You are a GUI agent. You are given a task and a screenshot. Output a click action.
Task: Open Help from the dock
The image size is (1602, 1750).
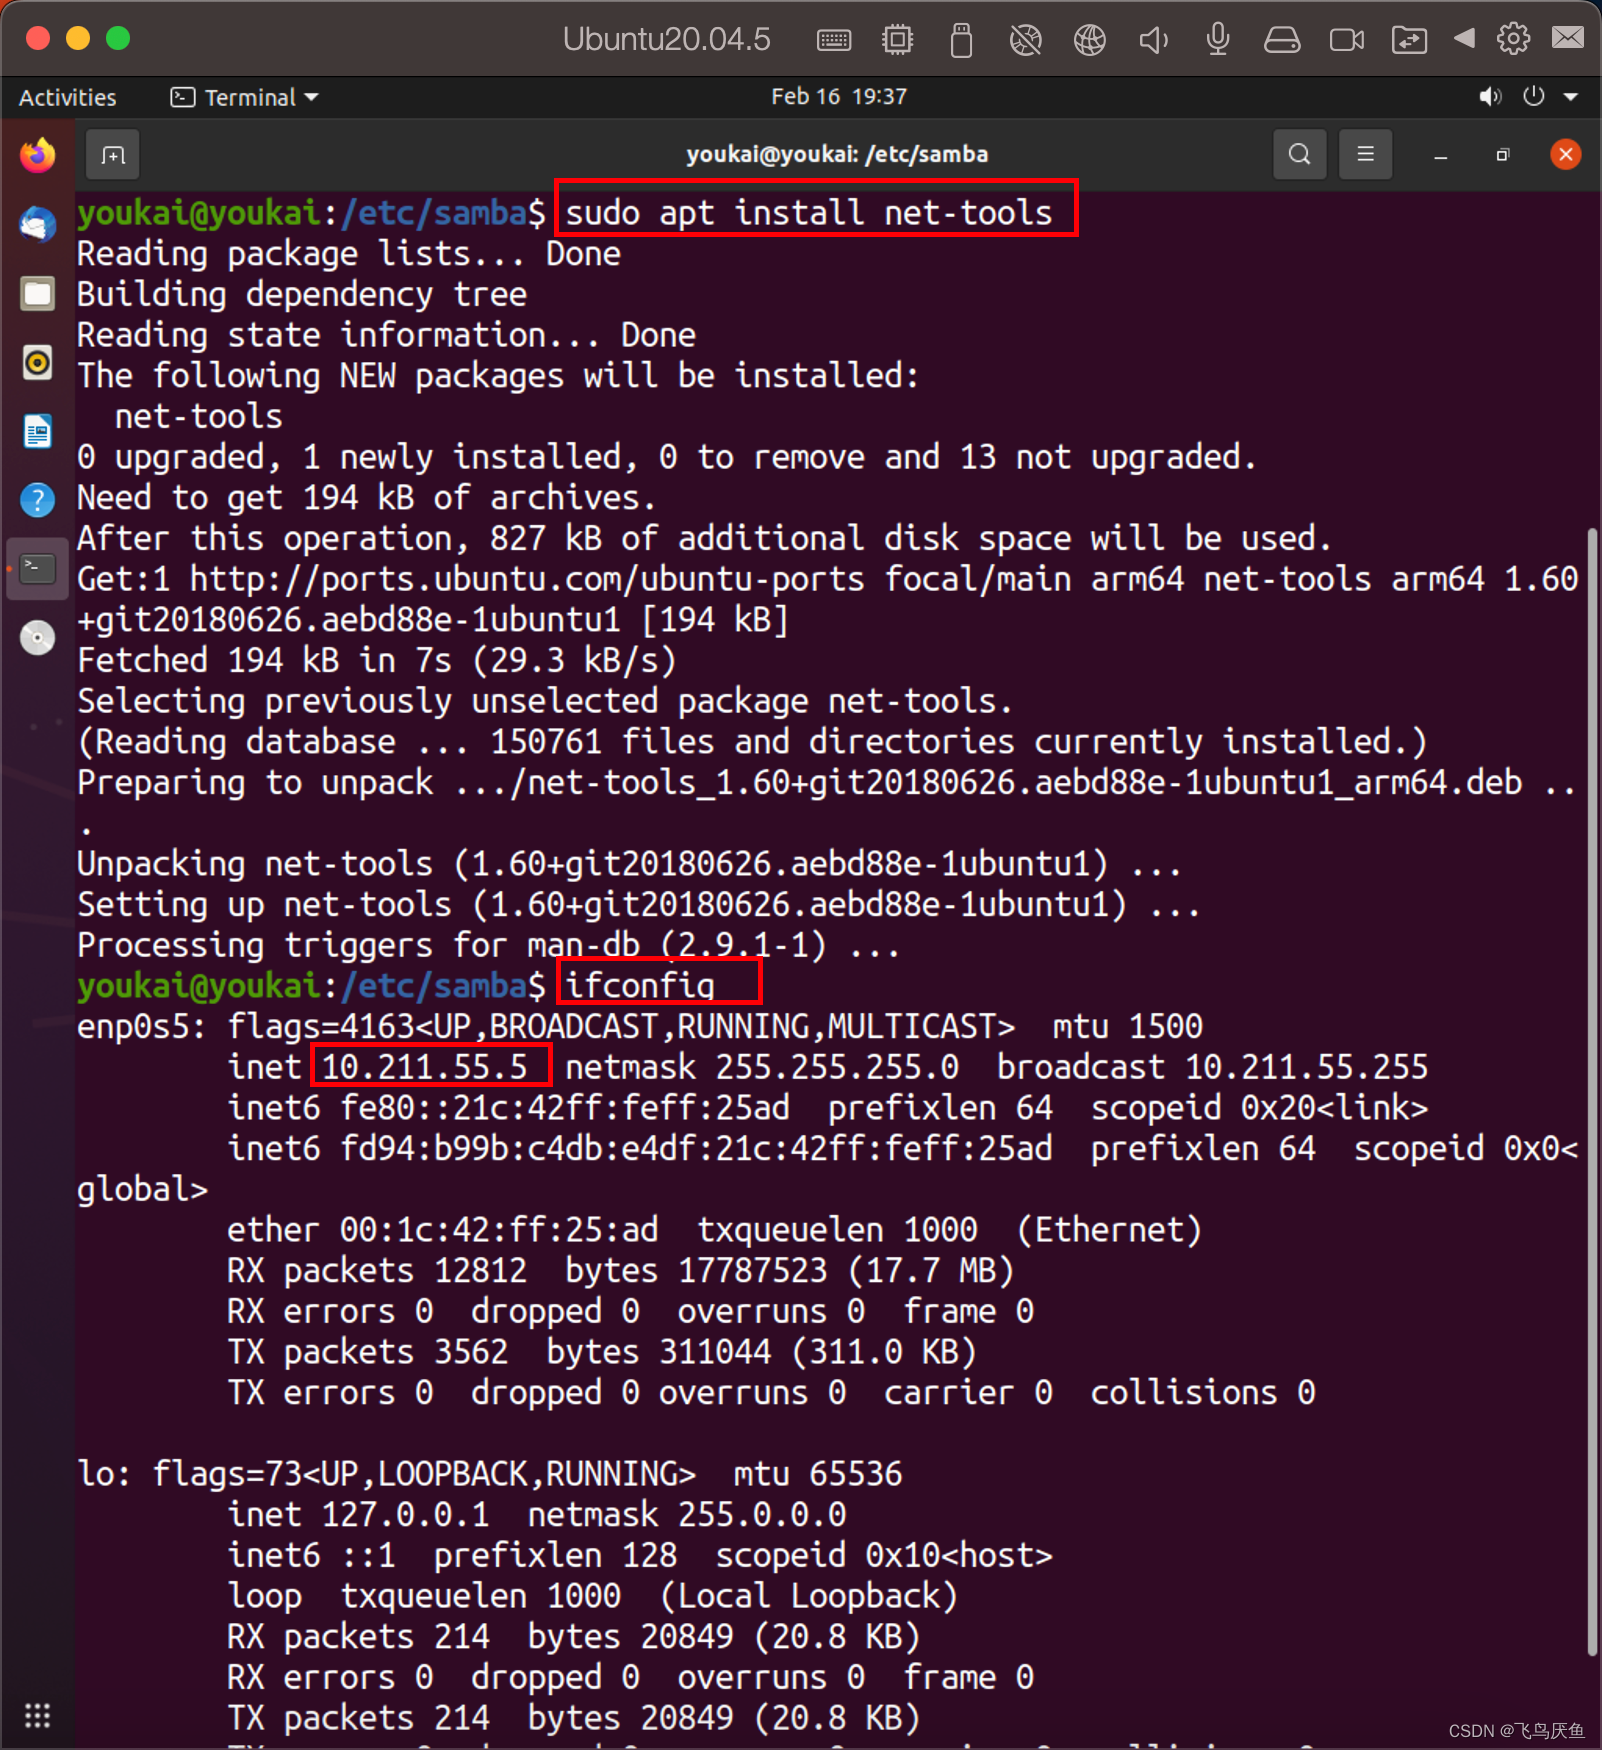click(38, 500)
